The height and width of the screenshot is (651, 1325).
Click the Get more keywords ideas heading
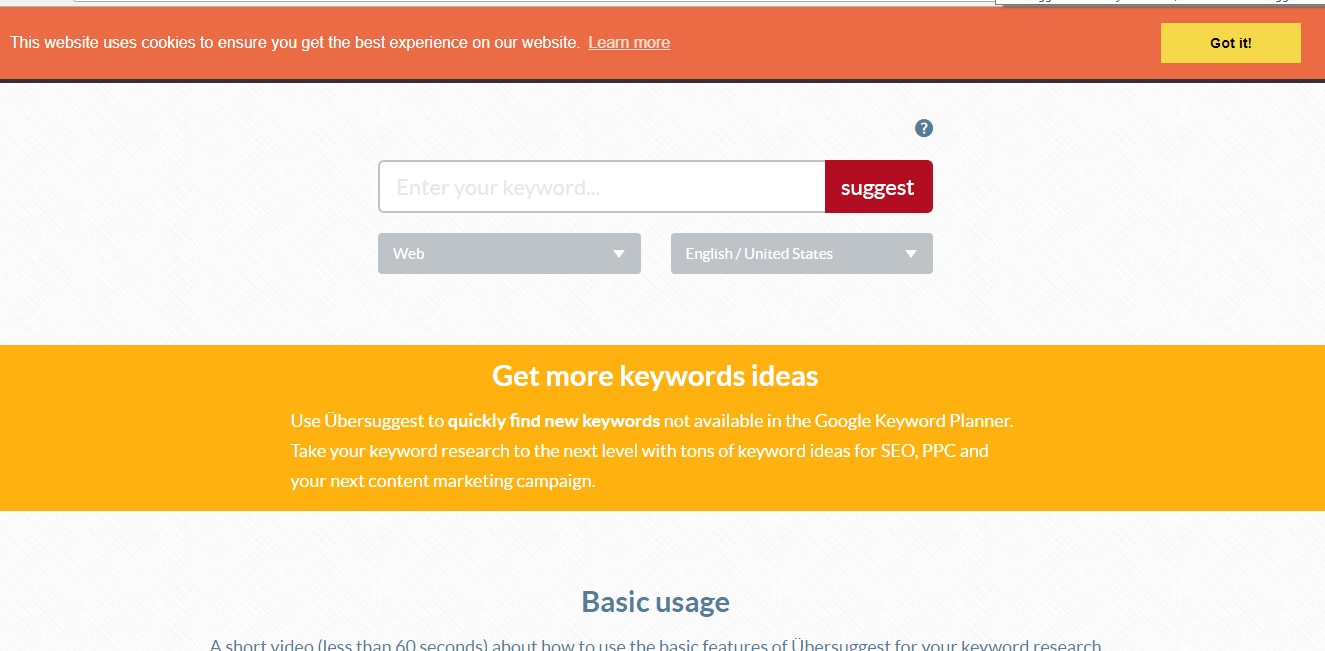[x=655, y=376]
